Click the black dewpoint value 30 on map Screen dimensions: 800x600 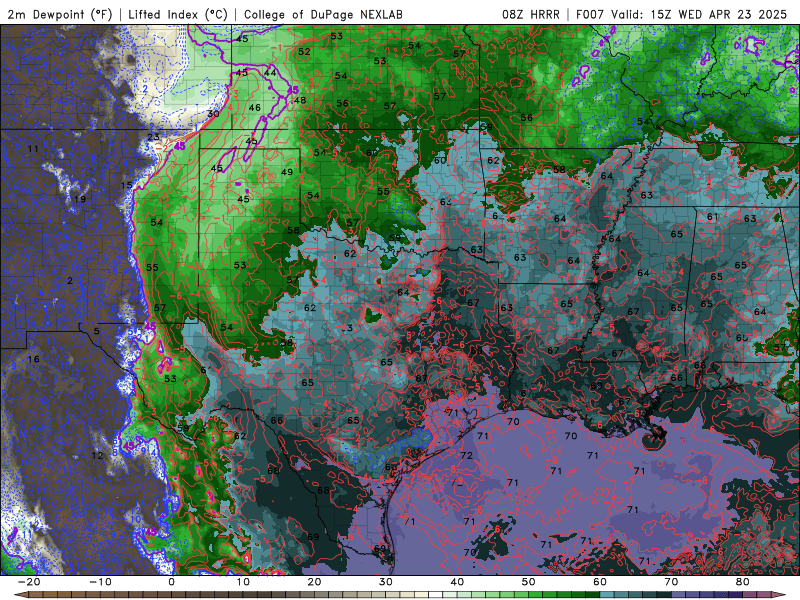(x=213, y=114)
